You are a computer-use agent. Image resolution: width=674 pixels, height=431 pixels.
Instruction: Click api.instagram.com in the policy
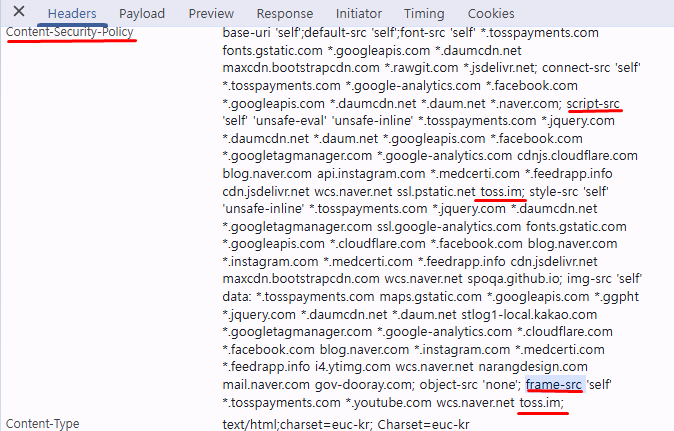coord(371,174)
